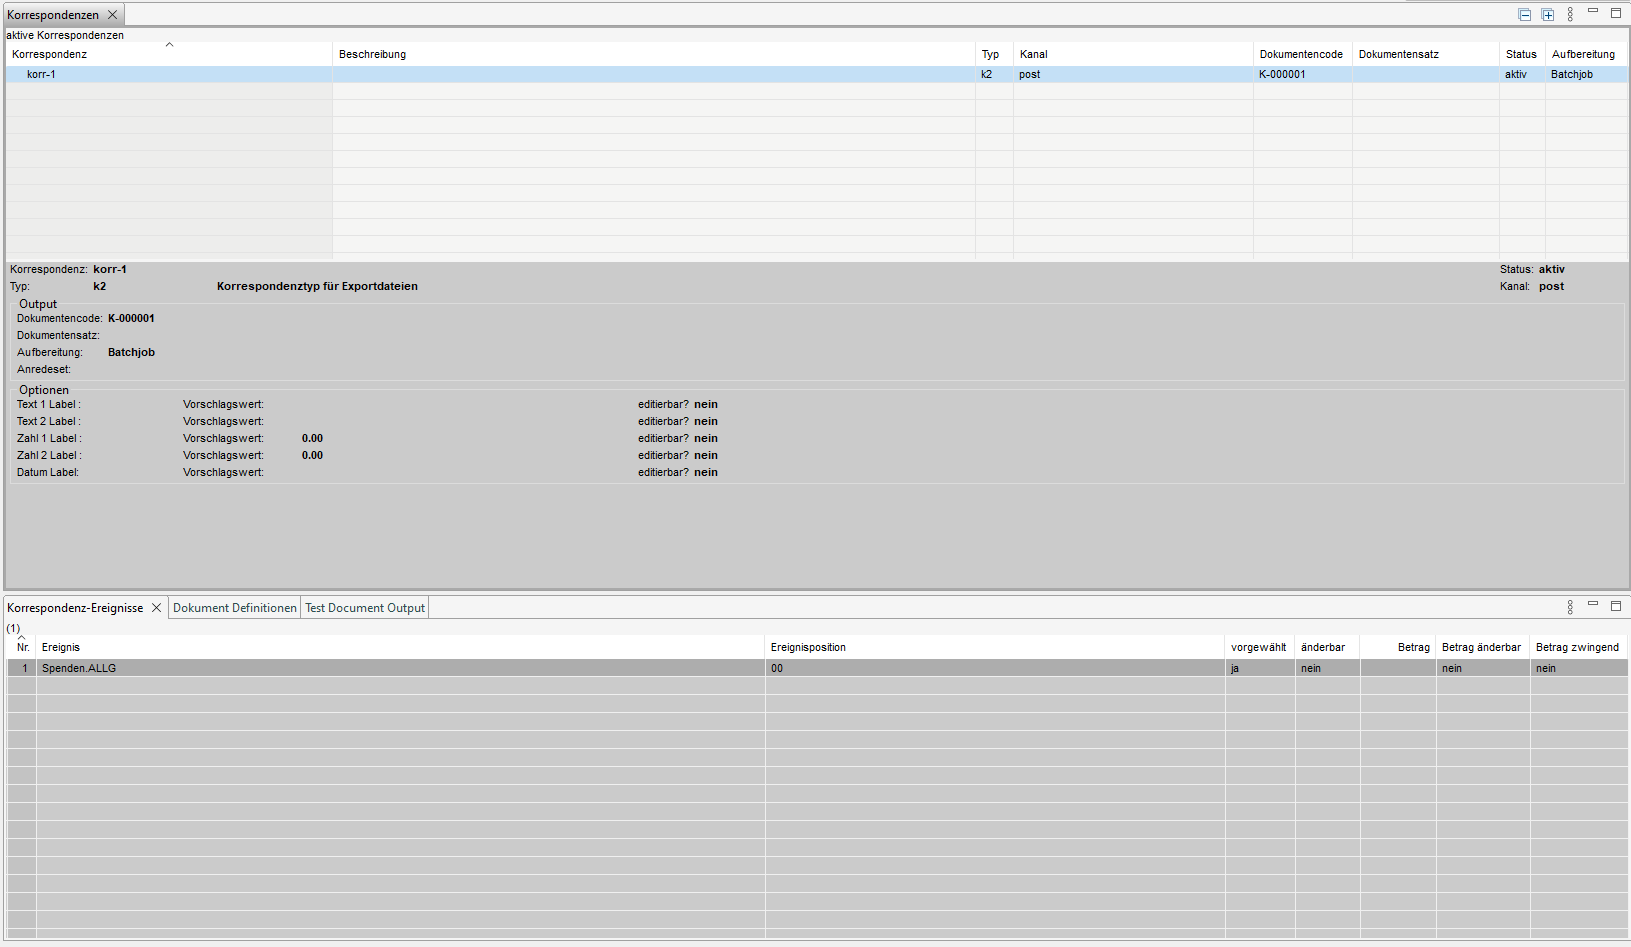The height and width of the screenshot is (947, 1631).
Task: Close the Korrespondenz-Ereignisse tab
Action: click(x=156, y=608)
